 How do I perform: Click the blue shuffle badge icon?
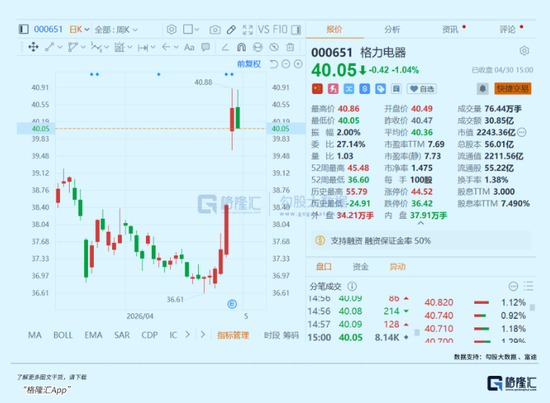(x=349, y=89)
